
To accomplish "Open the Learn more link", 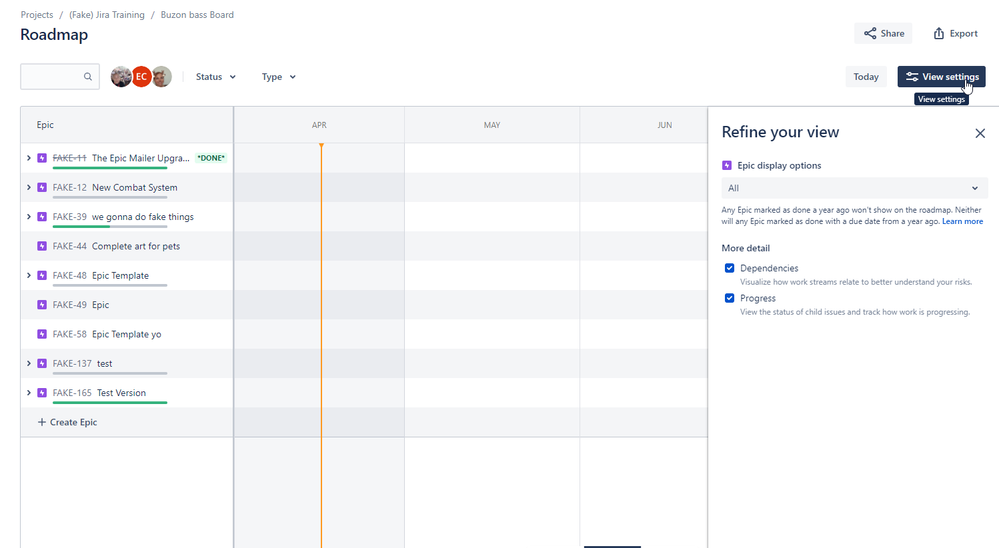I will (962, 221).
